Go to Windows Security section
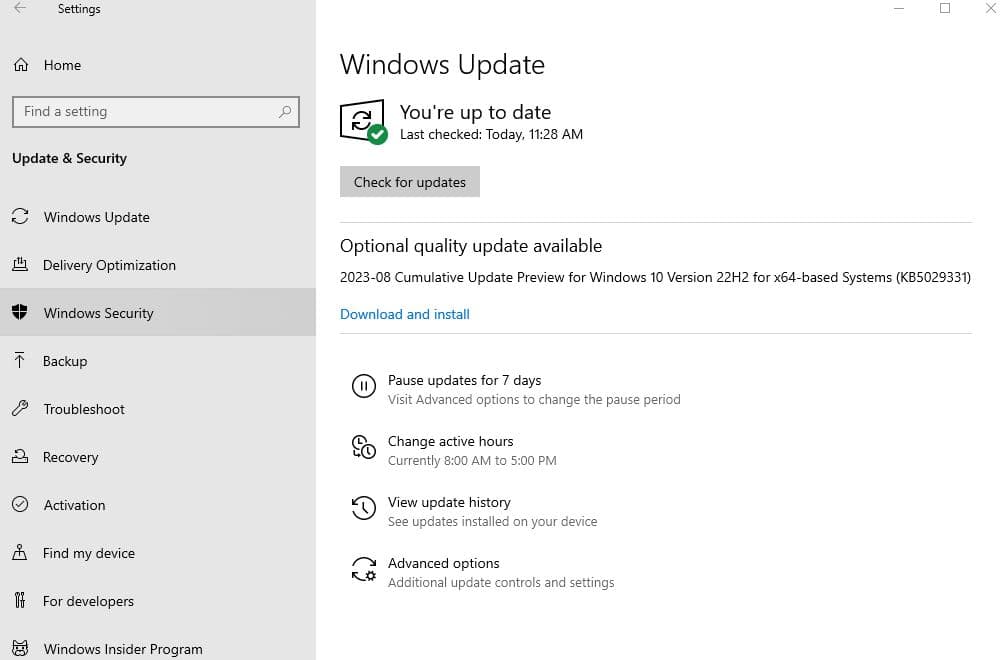1006x660 pixels. tap(158, 313)
